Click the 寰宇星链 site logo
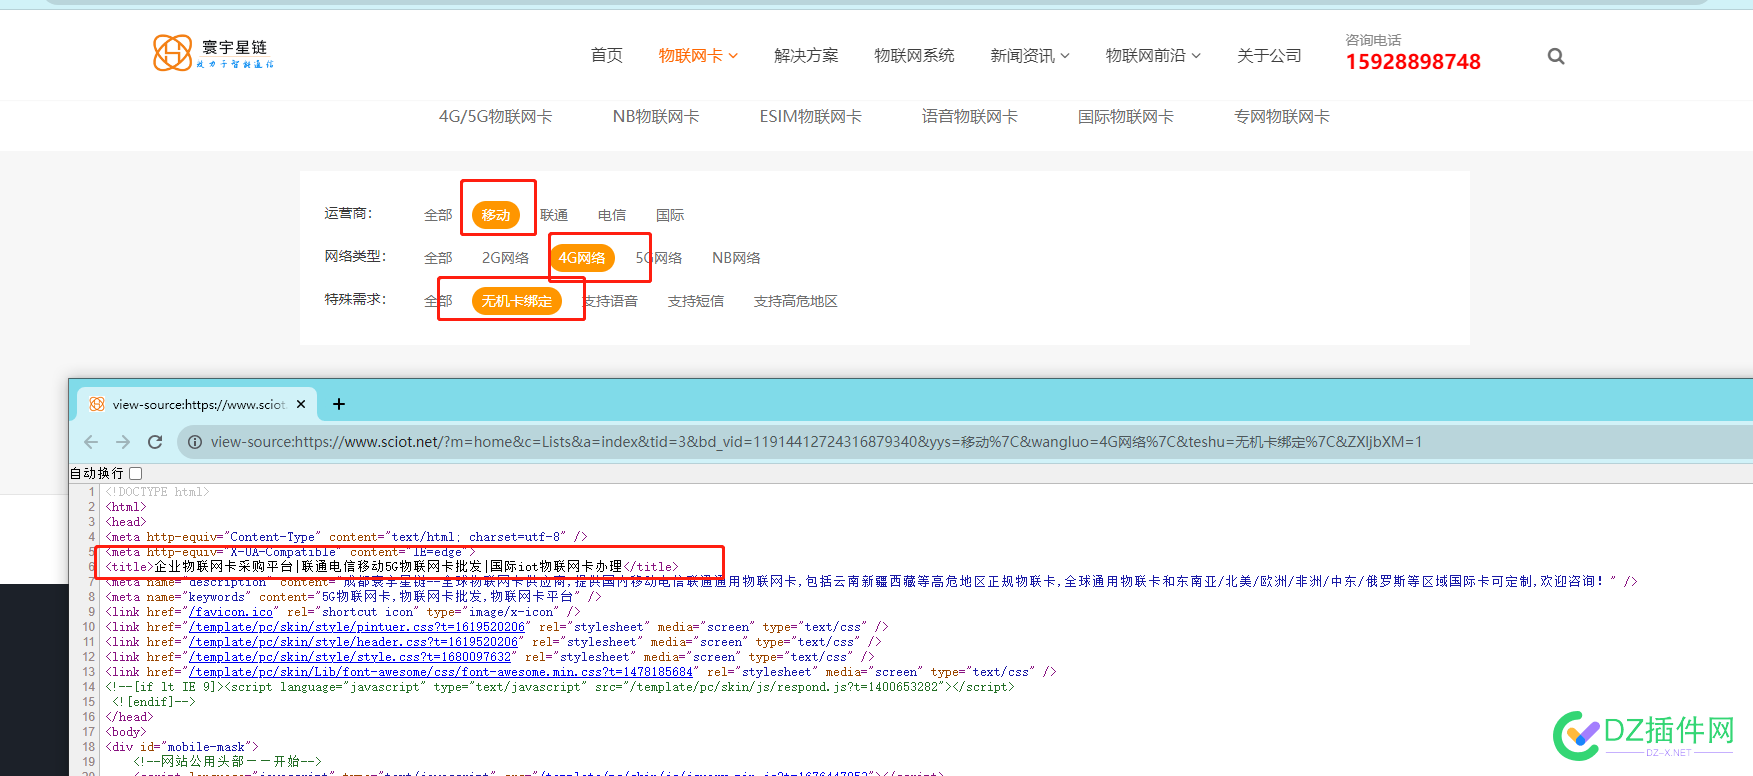This screenshot has width=1753, height=776. click(x=213, y=53)
